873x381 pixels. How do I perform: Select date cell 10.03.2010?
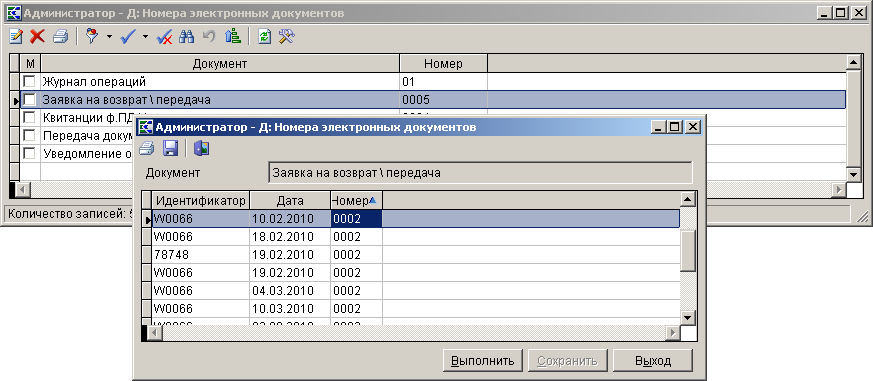click(290, 309)
